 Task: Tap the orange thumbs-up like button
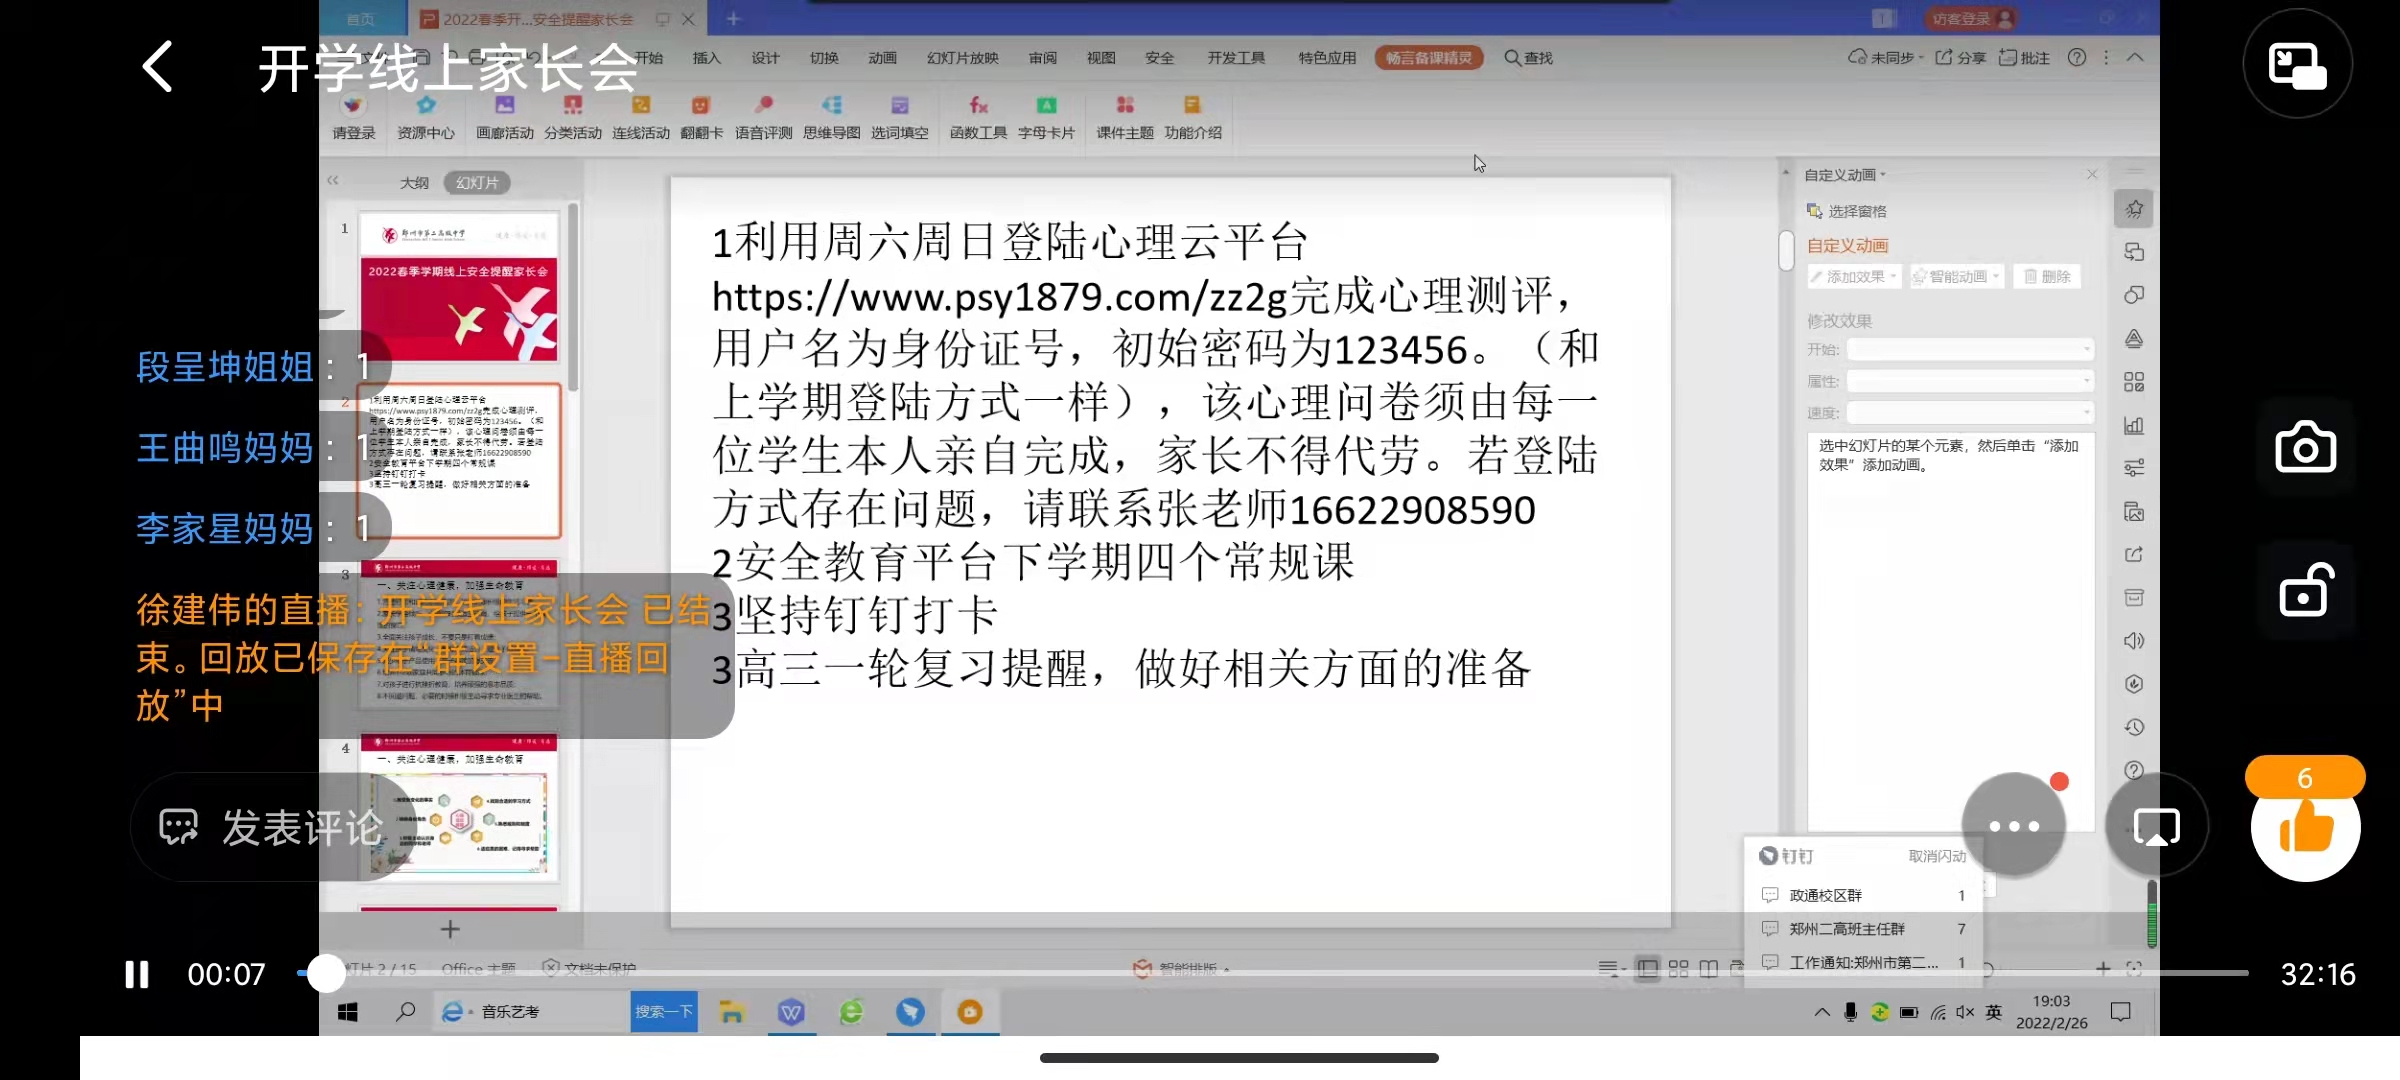pos(2305,828)
